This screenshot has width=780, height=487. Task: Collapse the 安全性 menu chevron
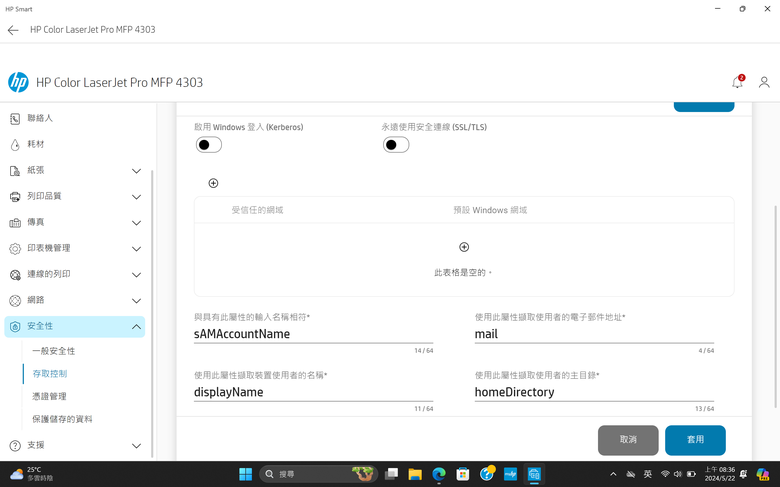[136, 327]
